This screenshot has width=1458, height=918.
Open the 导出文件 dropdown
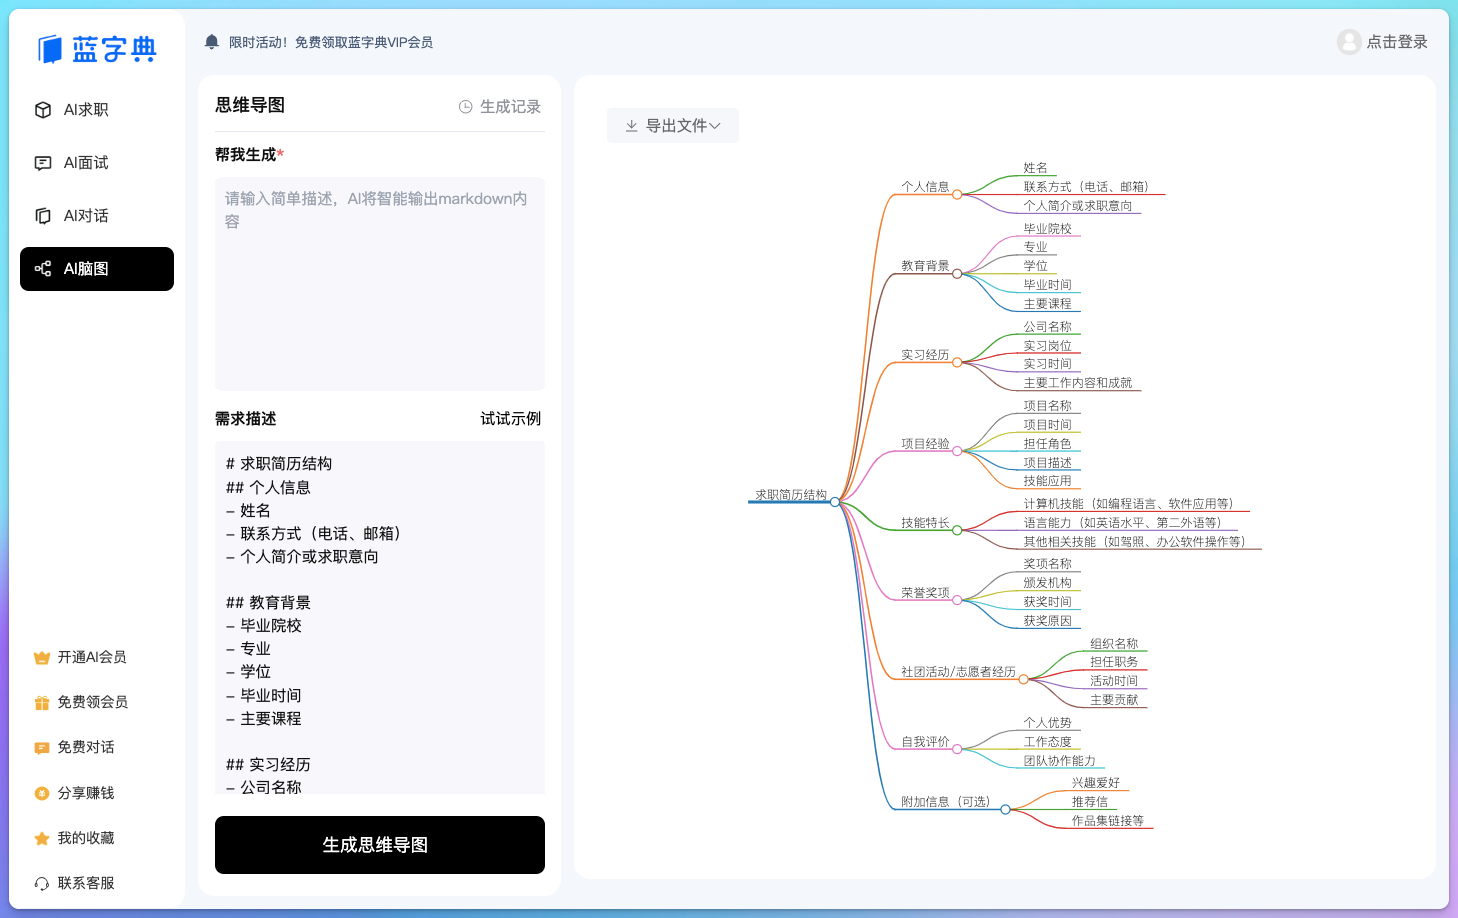pos(672,126)
